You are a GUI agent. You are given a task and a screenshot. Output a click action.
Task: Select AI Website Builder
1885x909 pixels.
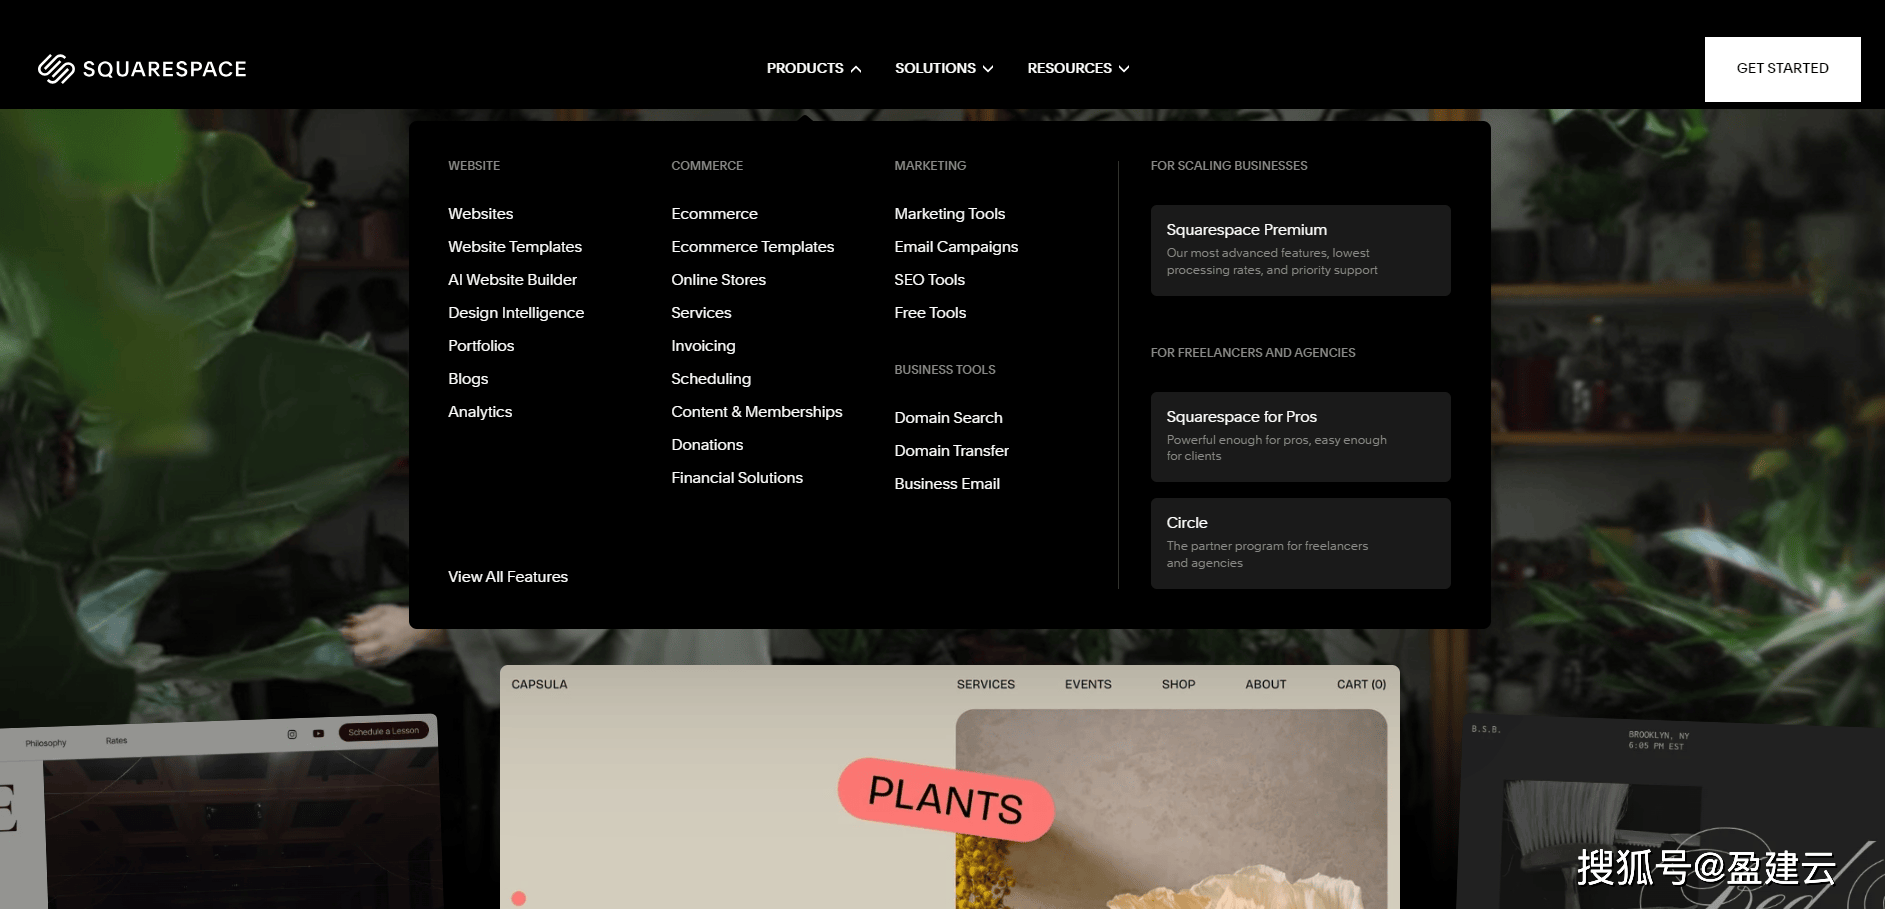pyautogui.click(x=513, y=280)
